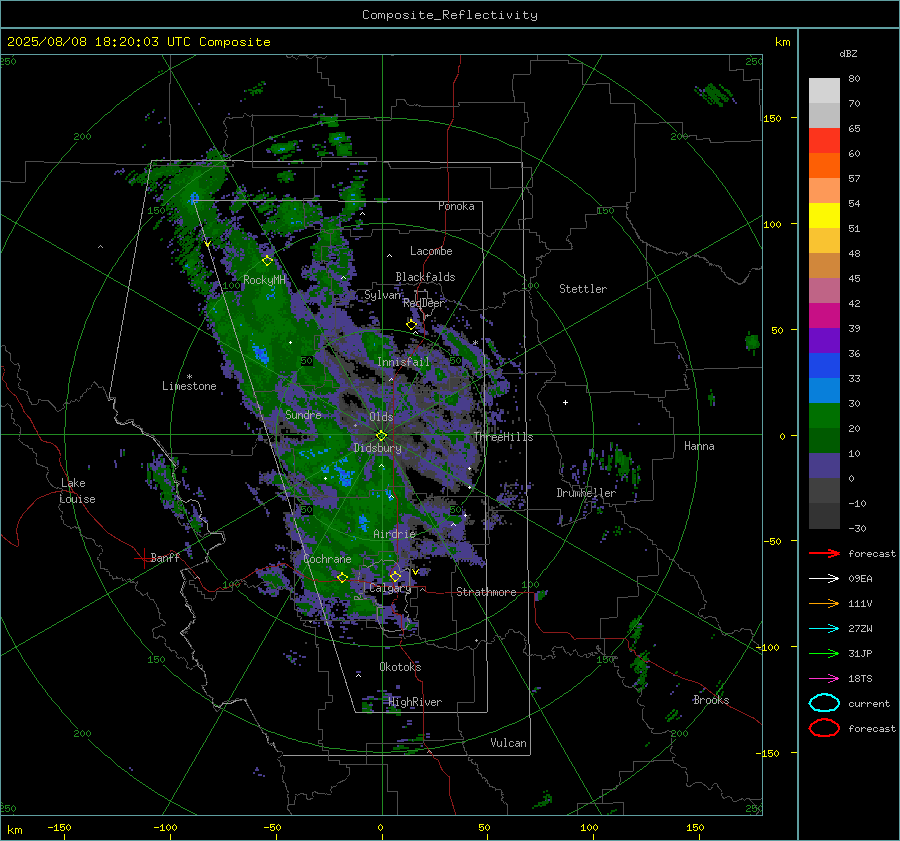Screen dimensions: 900x841
Task: Click the white 09EA arrow icon
Action: [x=824, y=578]
